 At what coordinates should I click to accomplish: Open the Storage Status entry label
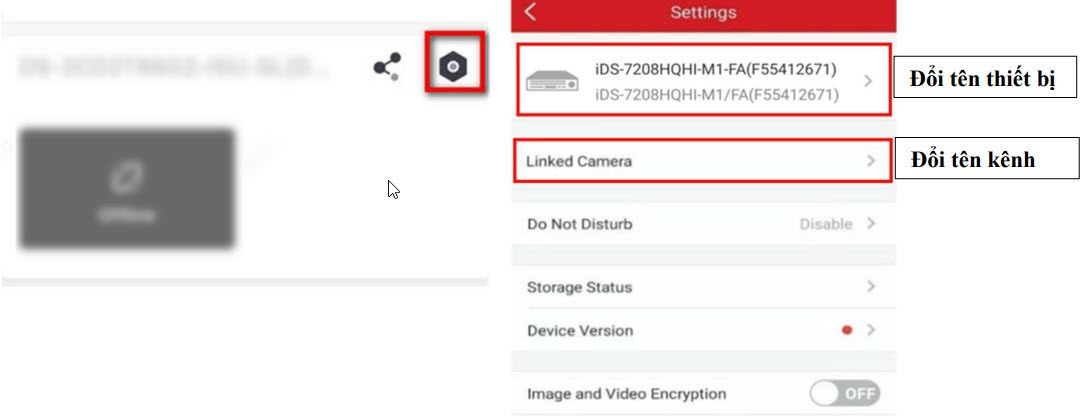pyautogui.click(x=580, y=288)
